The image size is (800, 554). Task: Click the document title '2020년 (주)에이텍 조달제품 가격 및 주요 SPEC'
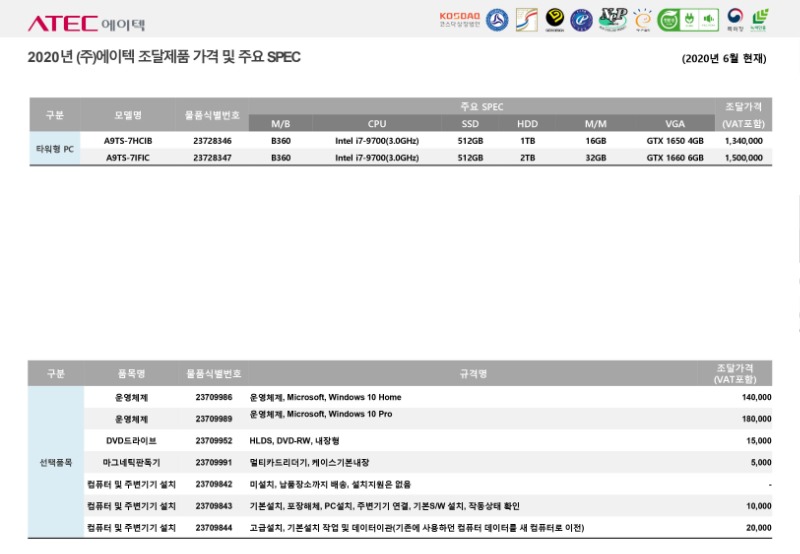[x=164, y=57]
